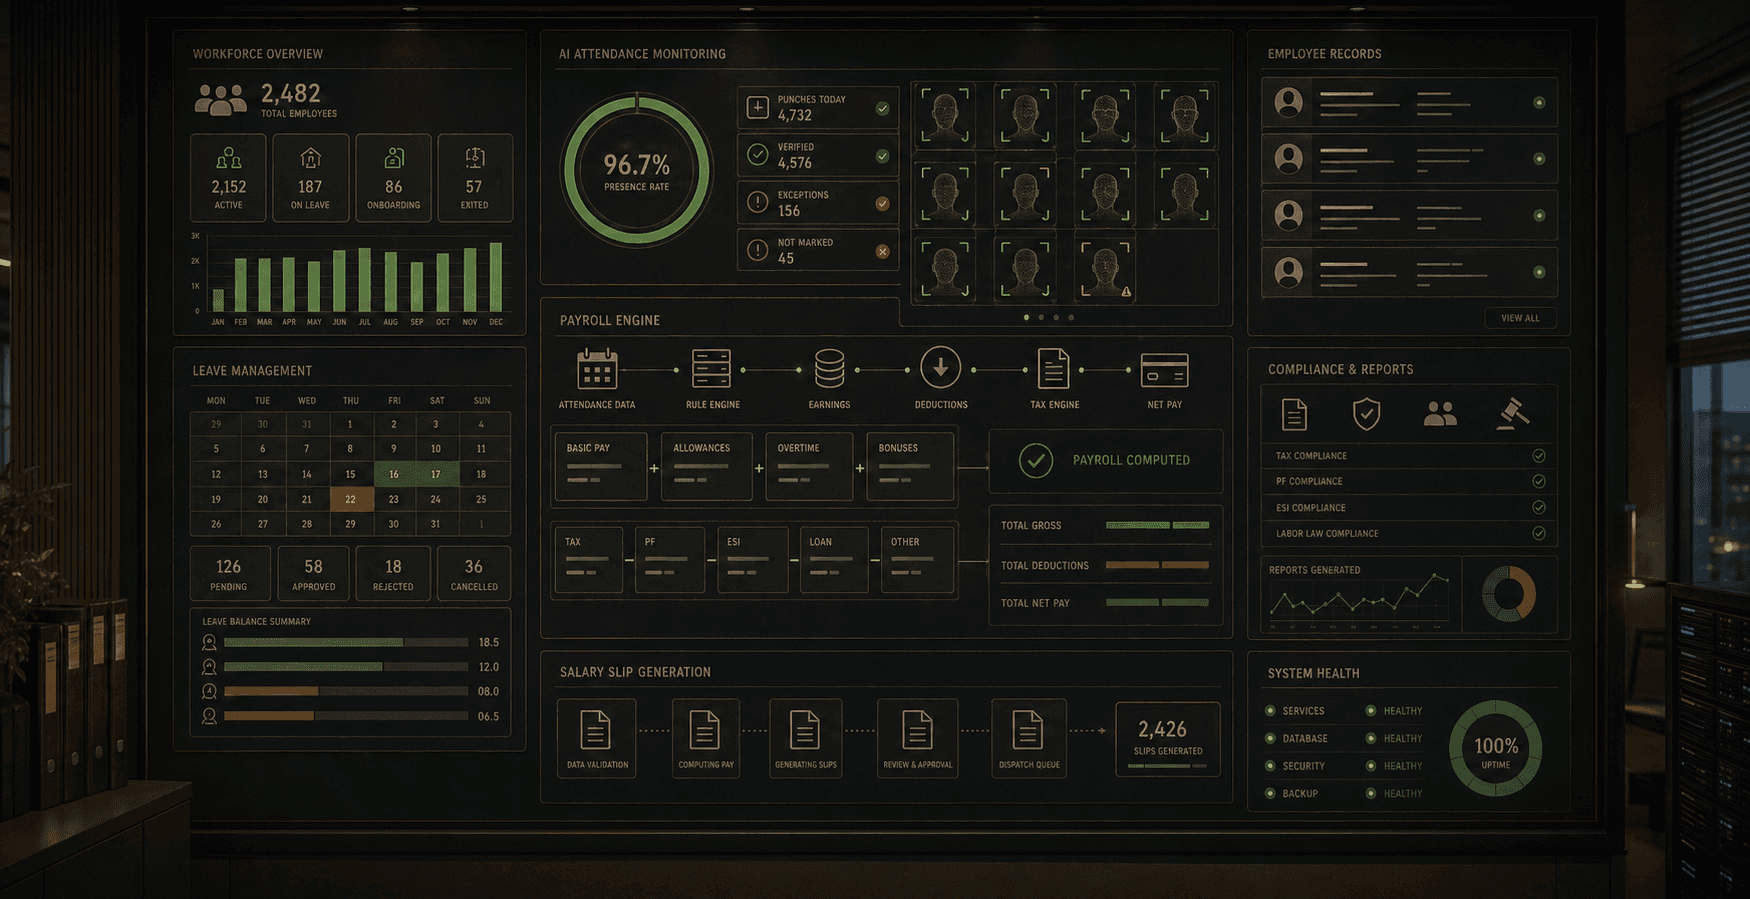
Task: Click the Verified punches green checkmark
Action: click(x=882, y=156)
